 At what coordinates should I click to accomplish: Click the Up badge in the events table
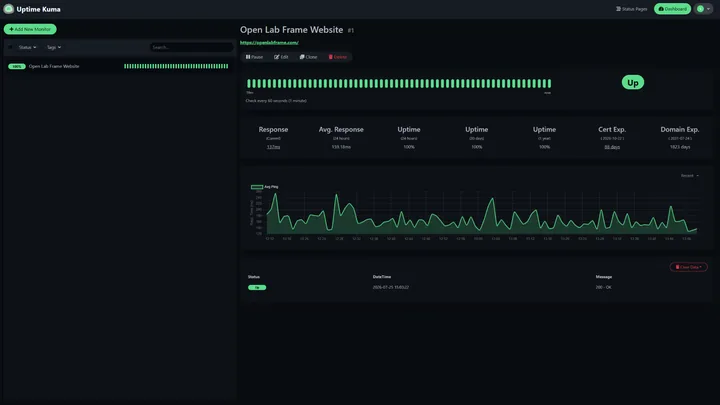pos(257,287)
